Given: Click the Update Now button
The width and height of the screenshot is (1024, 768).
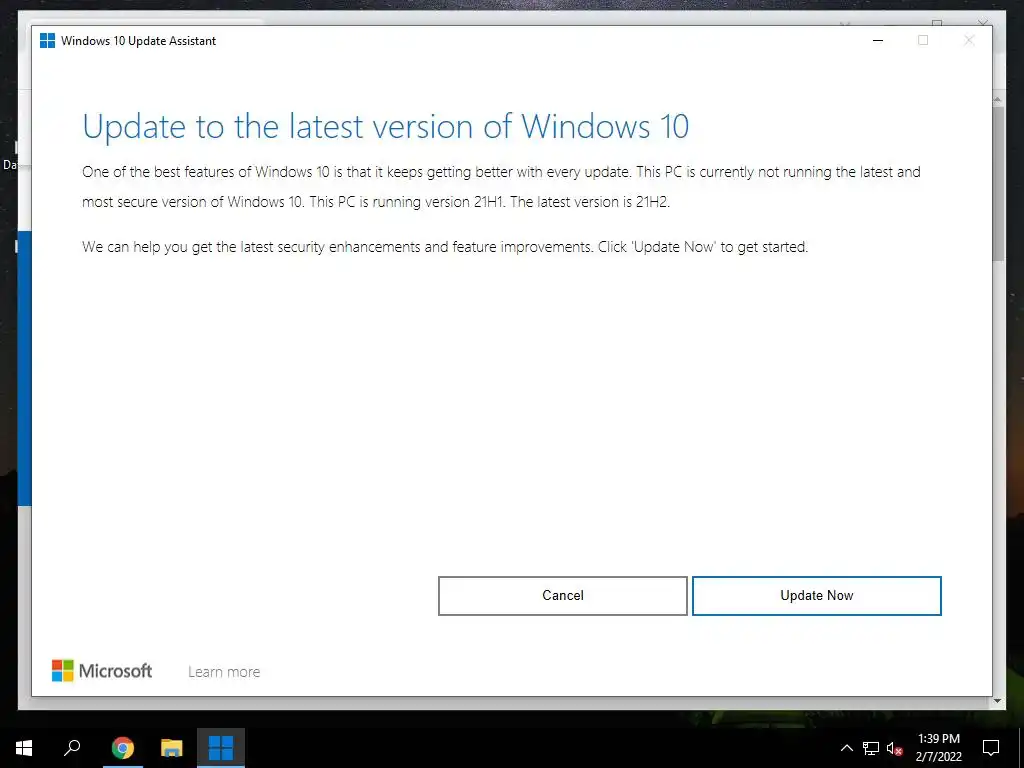Looking at the screenshot, I should pyautogui.click(x=816, y=596).
